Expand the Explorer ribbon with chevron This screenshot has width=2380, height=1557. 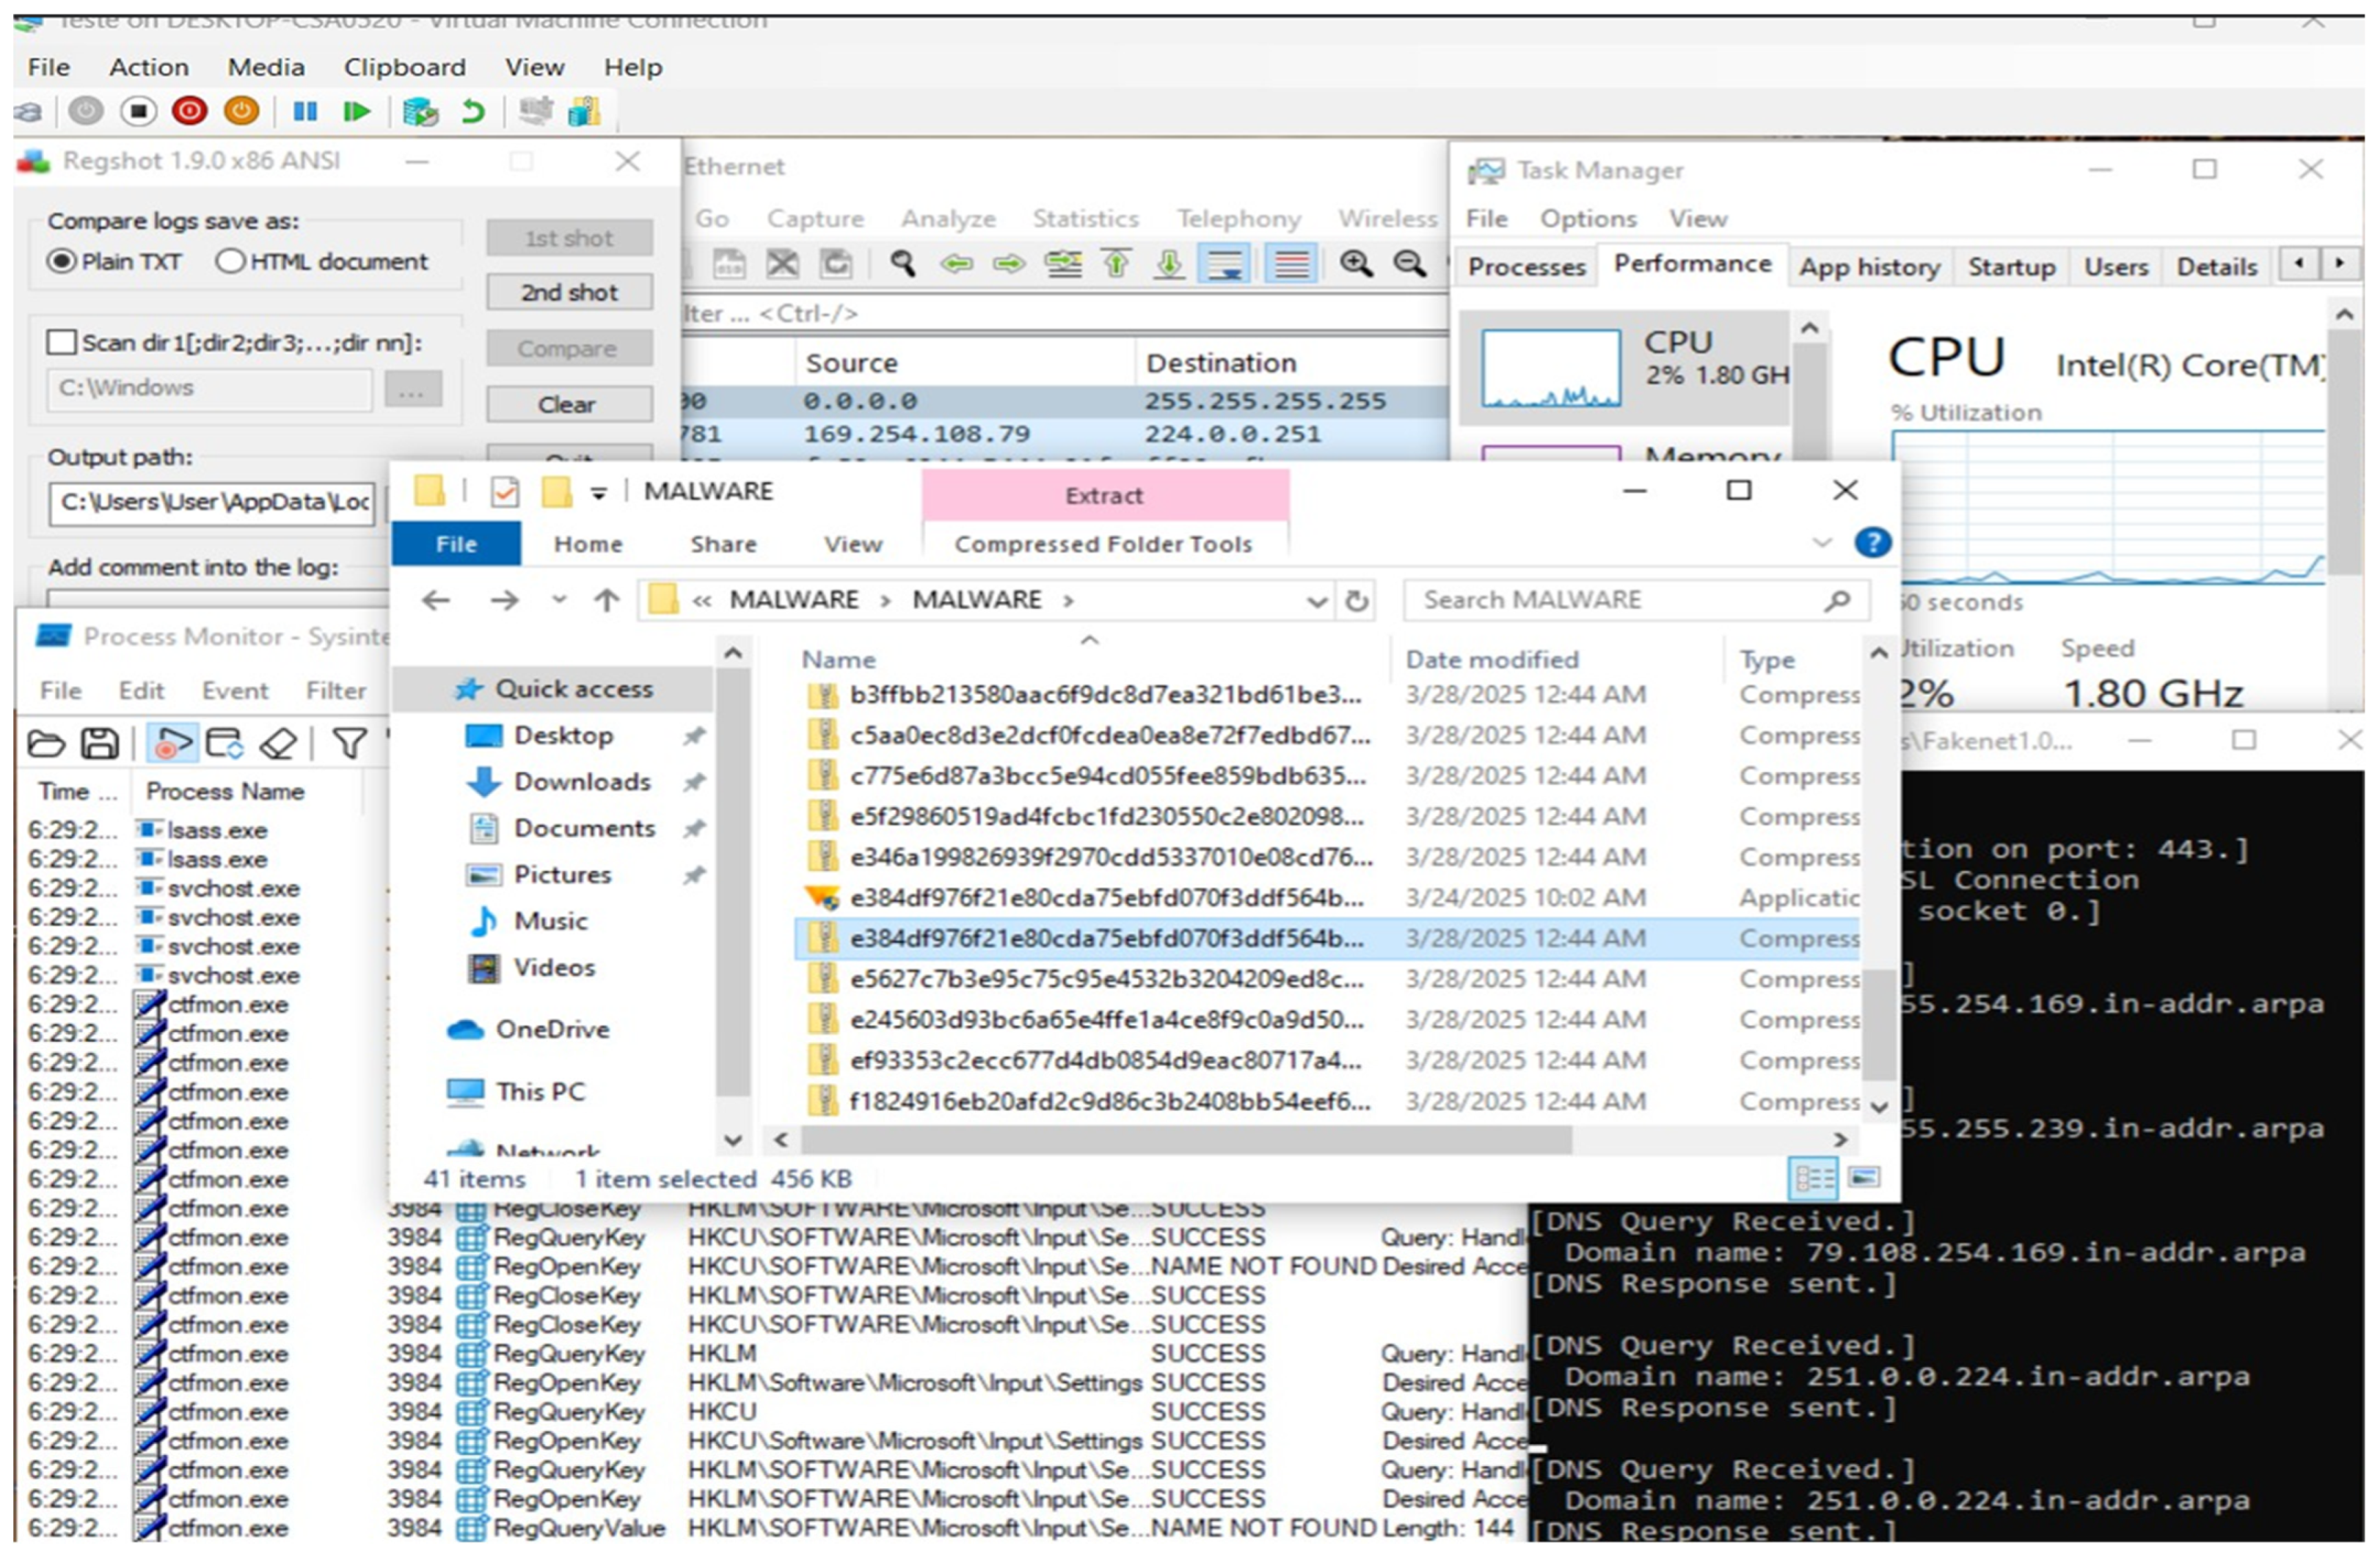click(x=1822, y=543)
